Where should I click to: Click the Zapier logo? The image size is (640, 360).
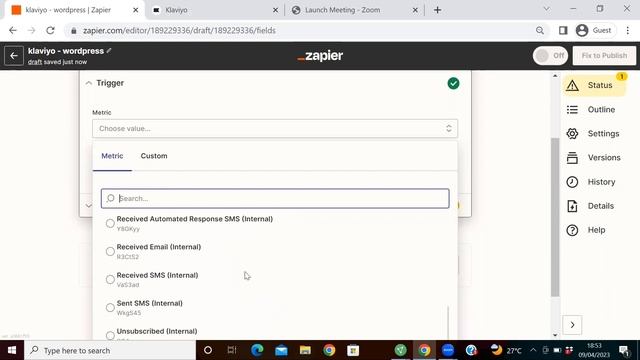click(320, 56)
